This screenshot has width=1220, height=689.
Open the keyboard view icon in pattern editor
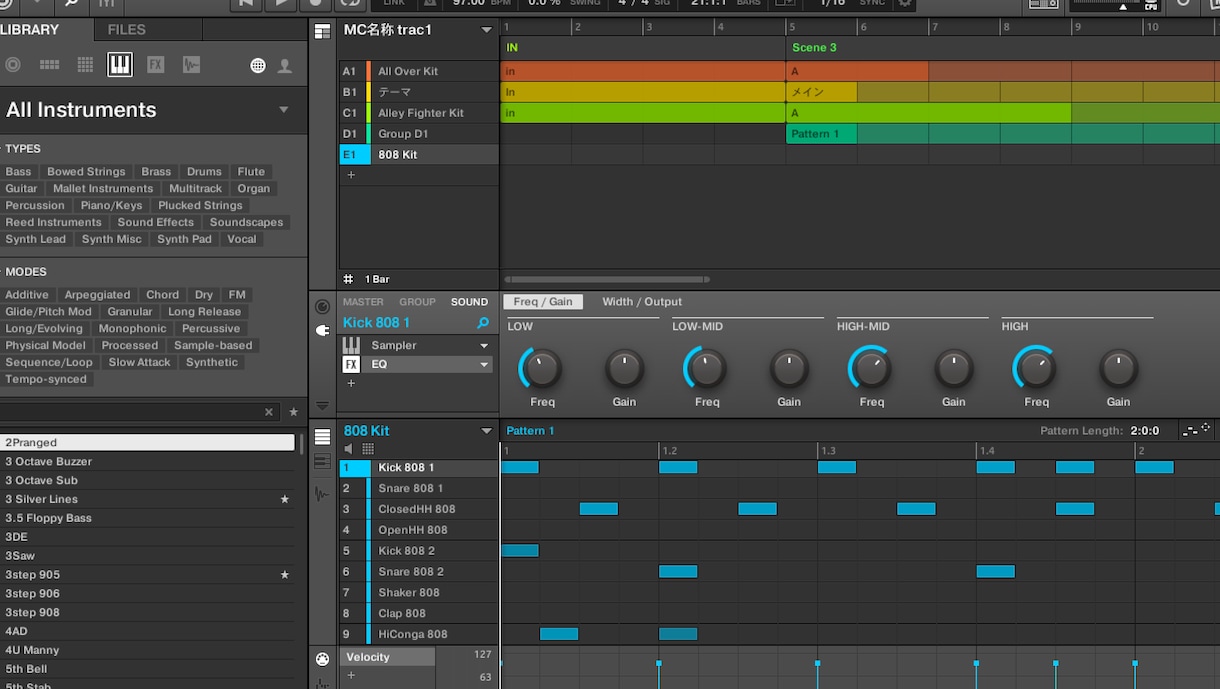[x=322, y=461]
